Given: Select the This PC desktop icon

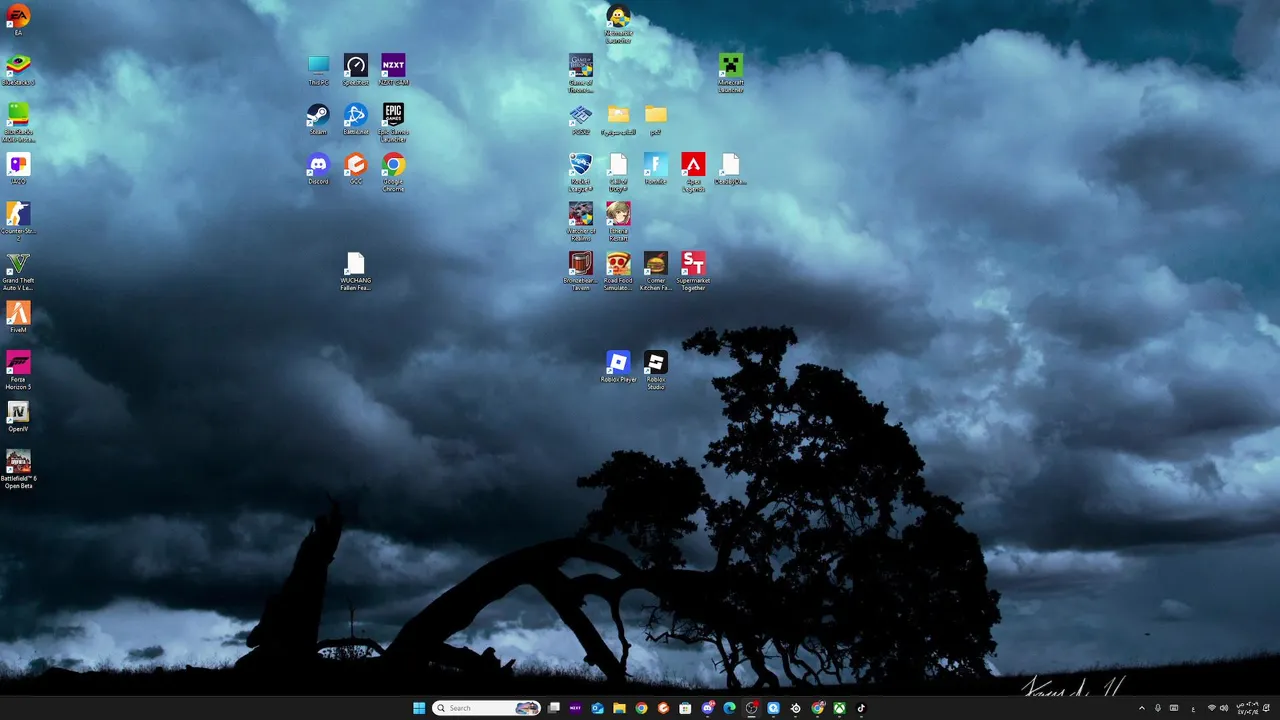Looking at the screenshot, I should [x=318, y=70].
